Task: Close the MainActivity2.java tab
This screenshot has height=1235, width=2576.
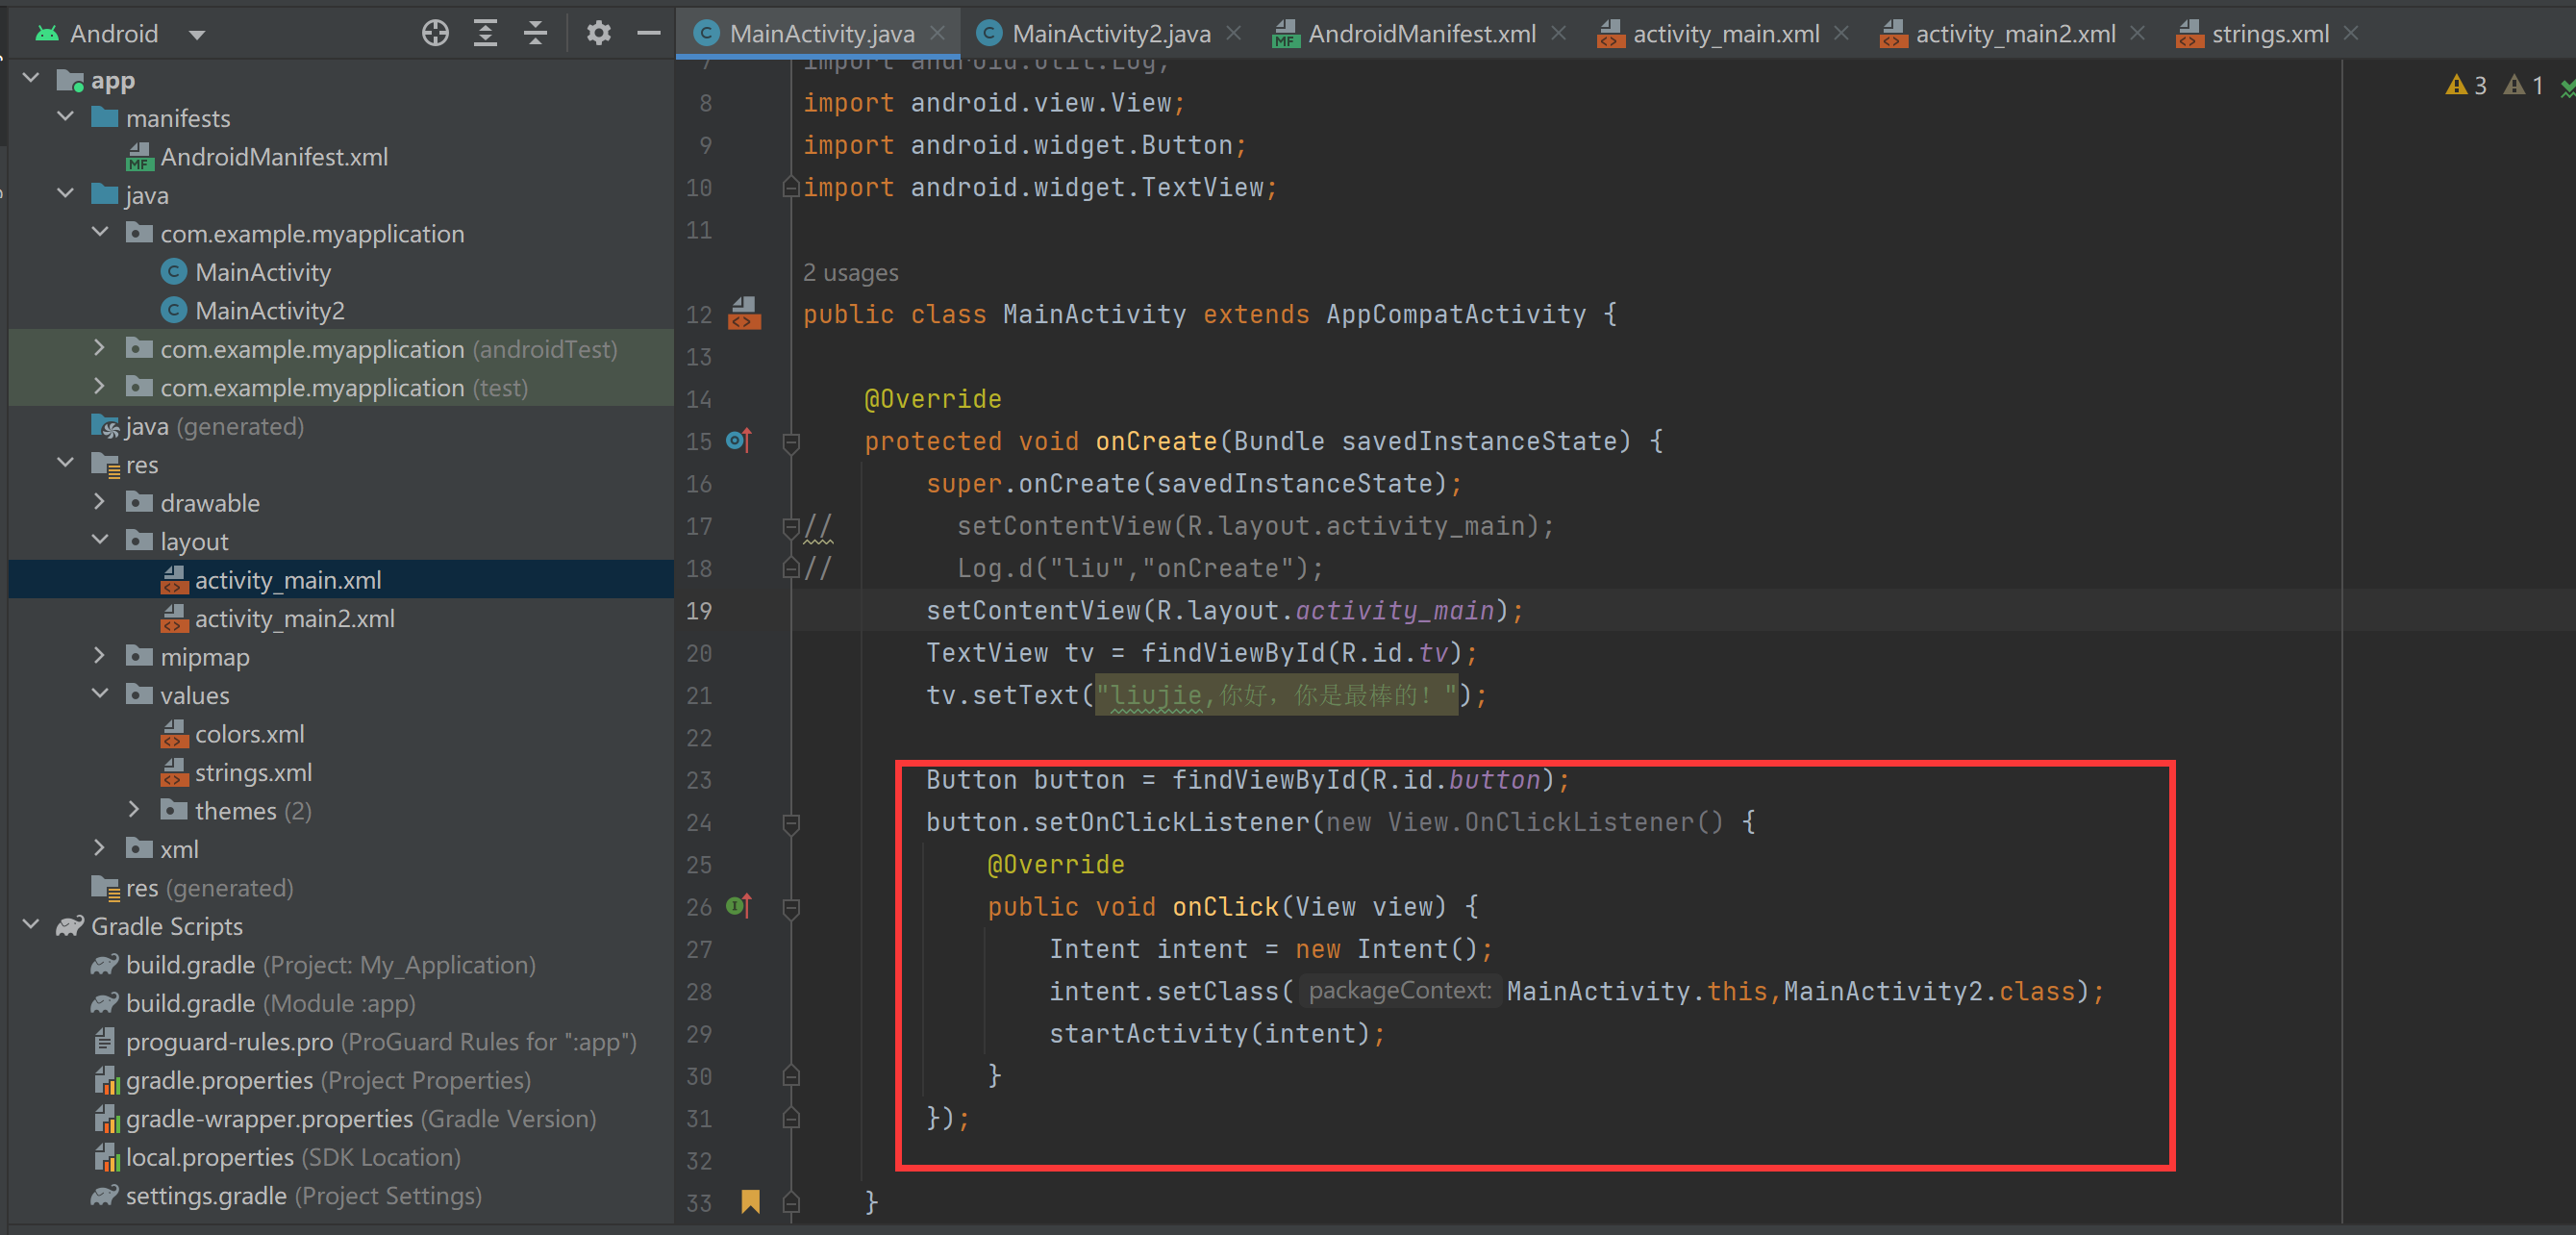Action: pos(1234,33)
